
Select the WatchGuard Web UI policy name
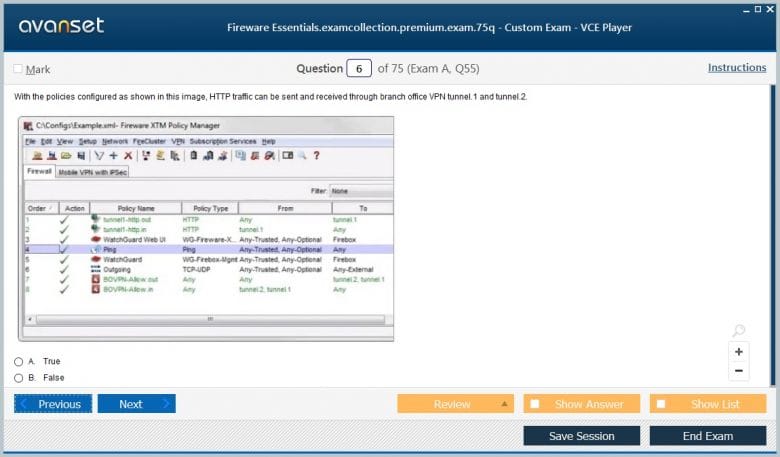click(x=134, y=239)
